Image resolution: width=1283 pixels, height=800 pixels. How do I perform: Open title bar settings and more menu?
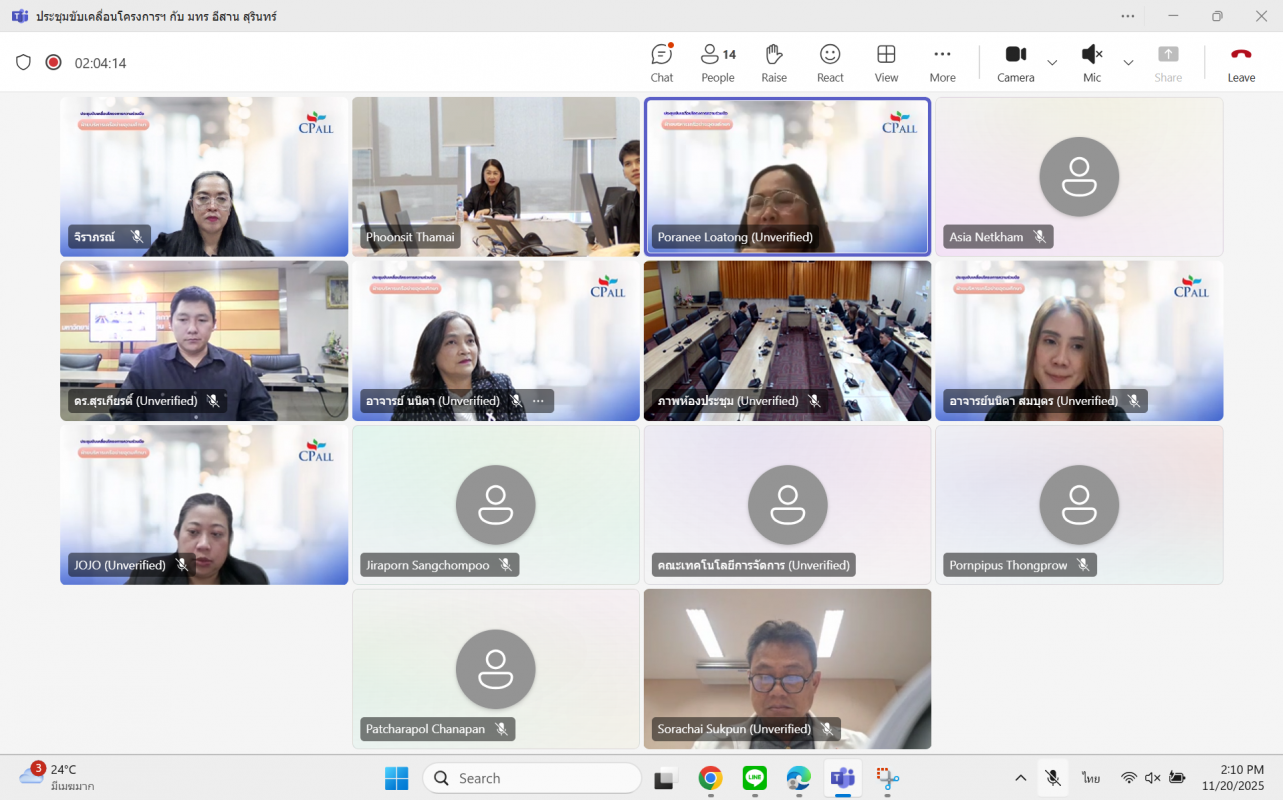1128,16
